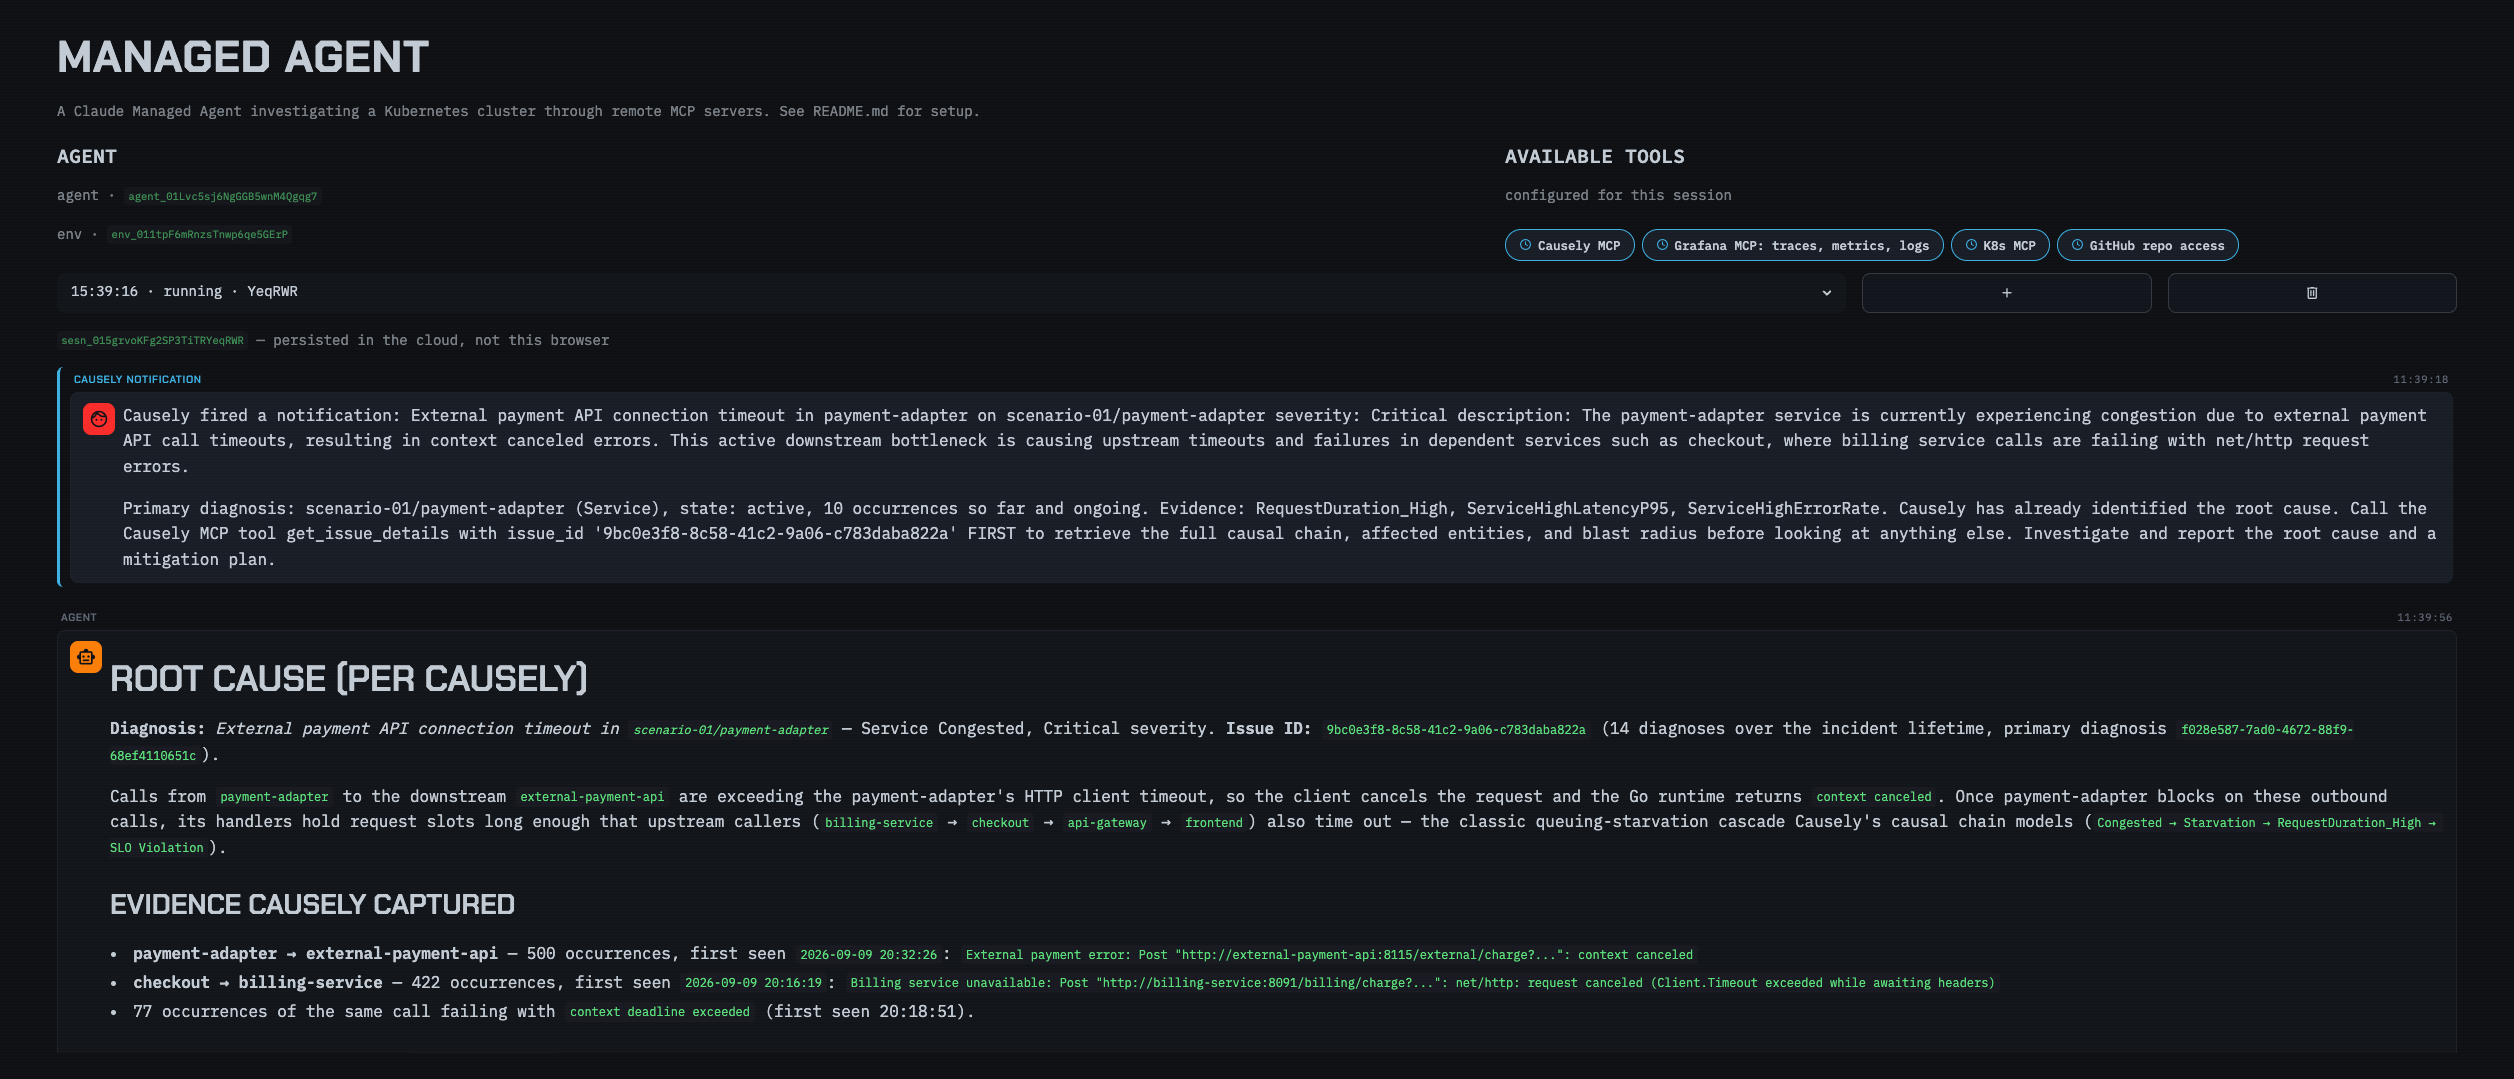Click the orange agent robot avatar icon
This screenshot has height=1079, width=2514.
point(86,657)
